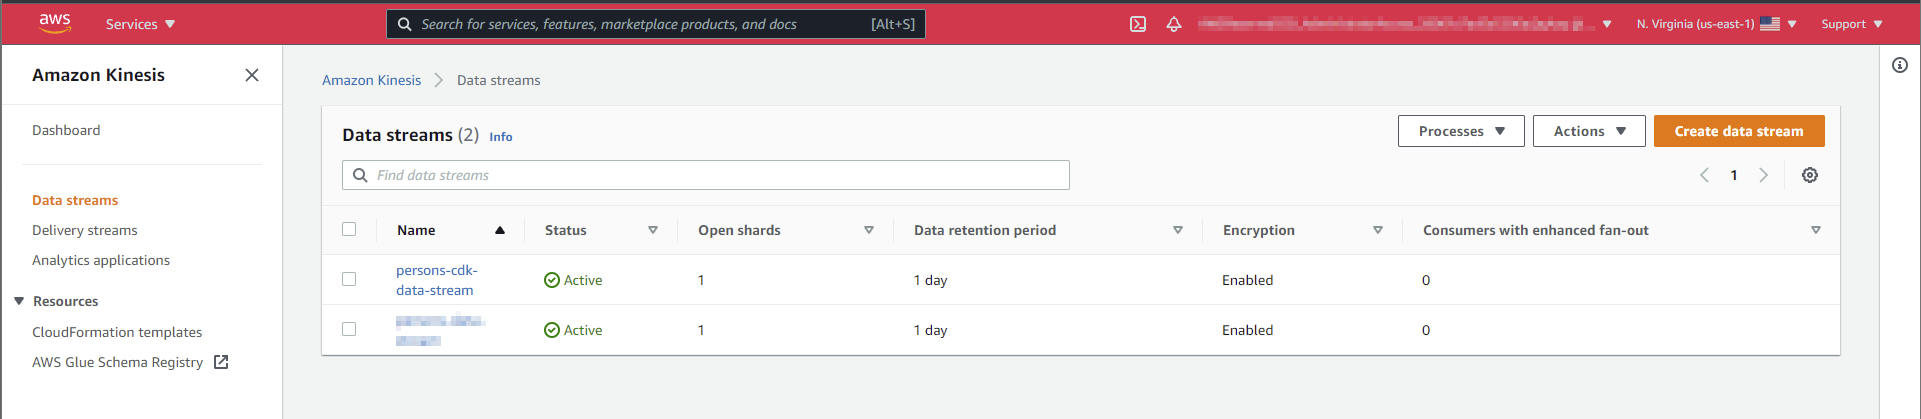Click the Amazon Kinesis breadcrumb link

[371, 80]
